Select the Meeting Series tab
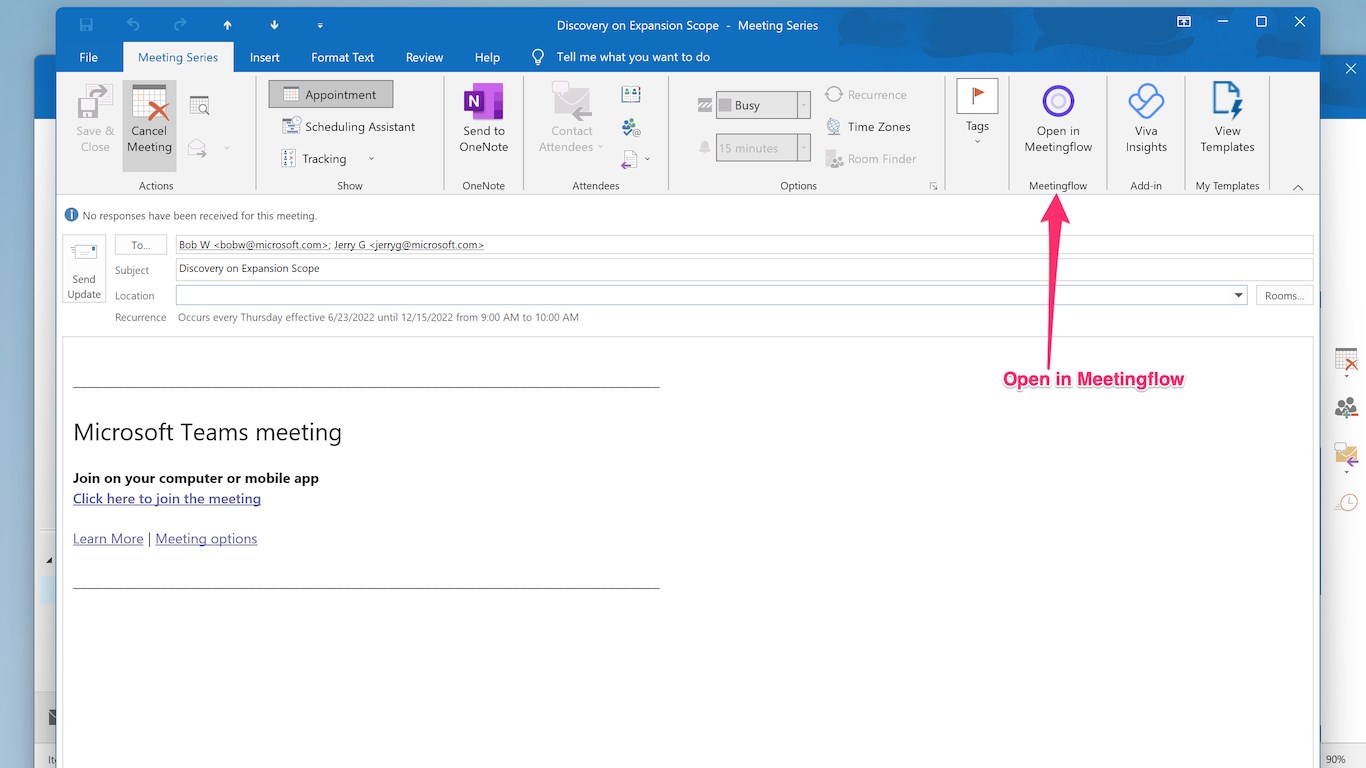Image resolution: width=1366 pixels, height=768 pixels. pyautogui.click(x=178, y=57)
